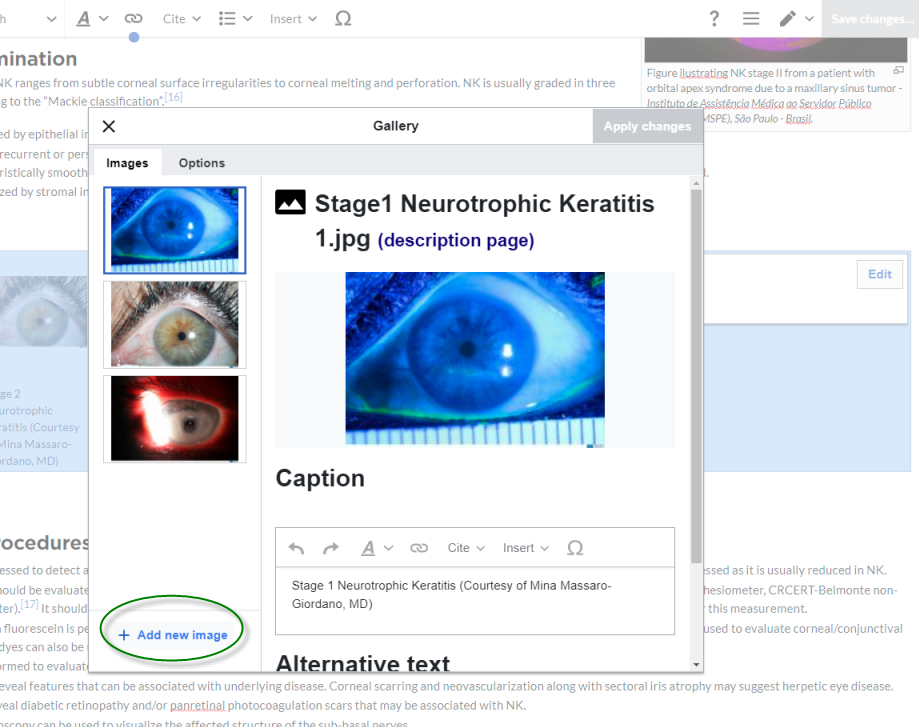Click the undo arrow in the caption toolbar
This screenshot has height=727, width=919.
[x=296, y=548]
